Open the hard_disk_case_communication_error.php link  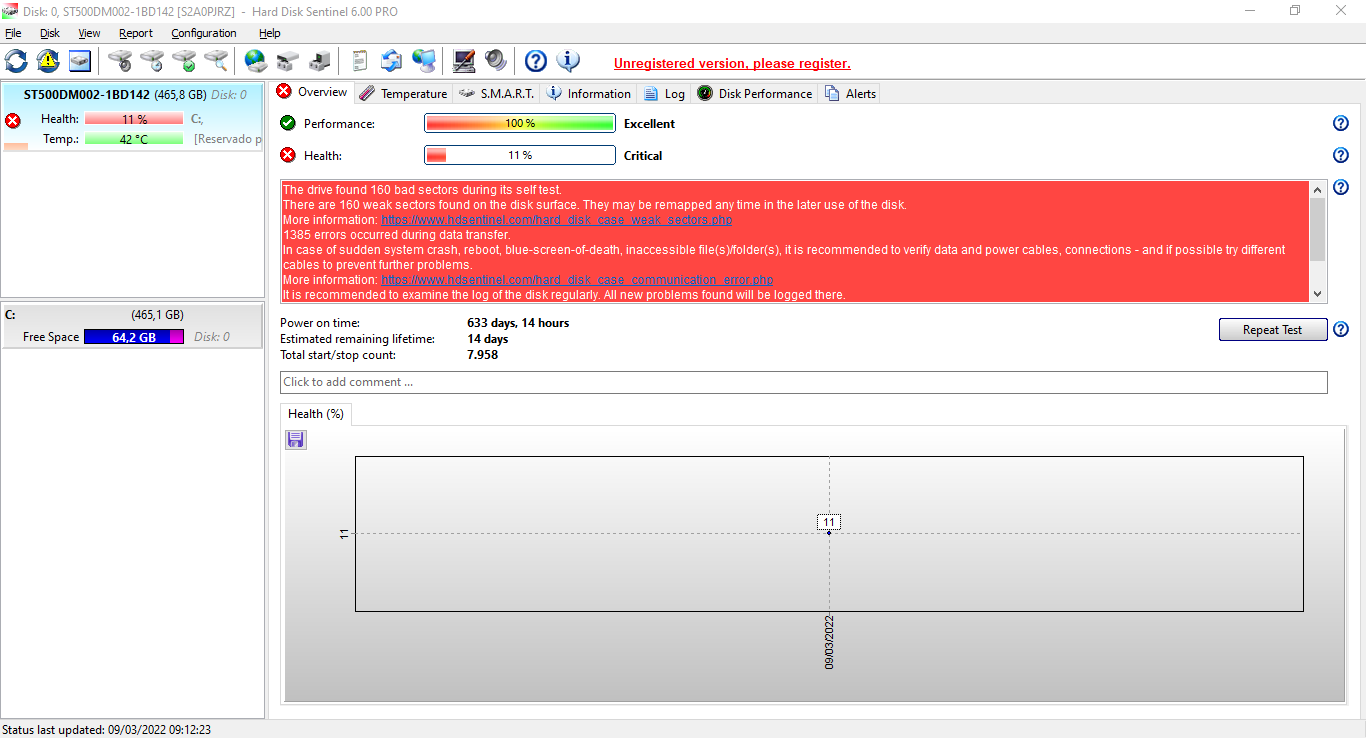[x=577, y=280]
